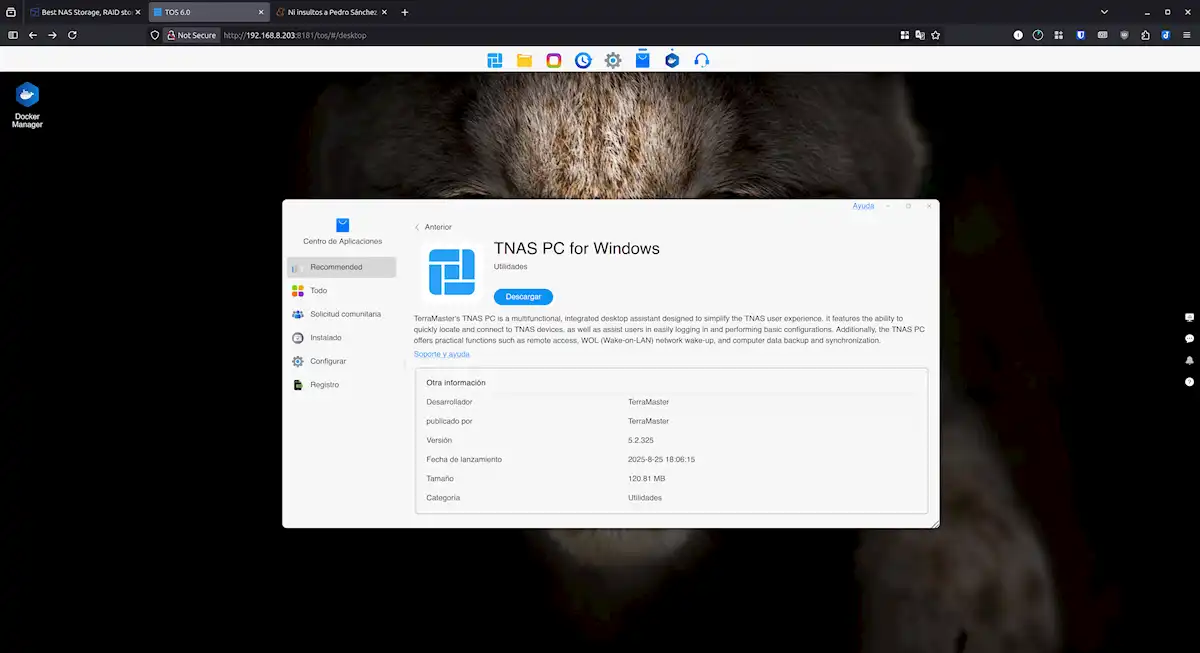Go back using the Anterior link
Image resolution: width=1200 pixels, height=653 pixels.
coord(434,227)
